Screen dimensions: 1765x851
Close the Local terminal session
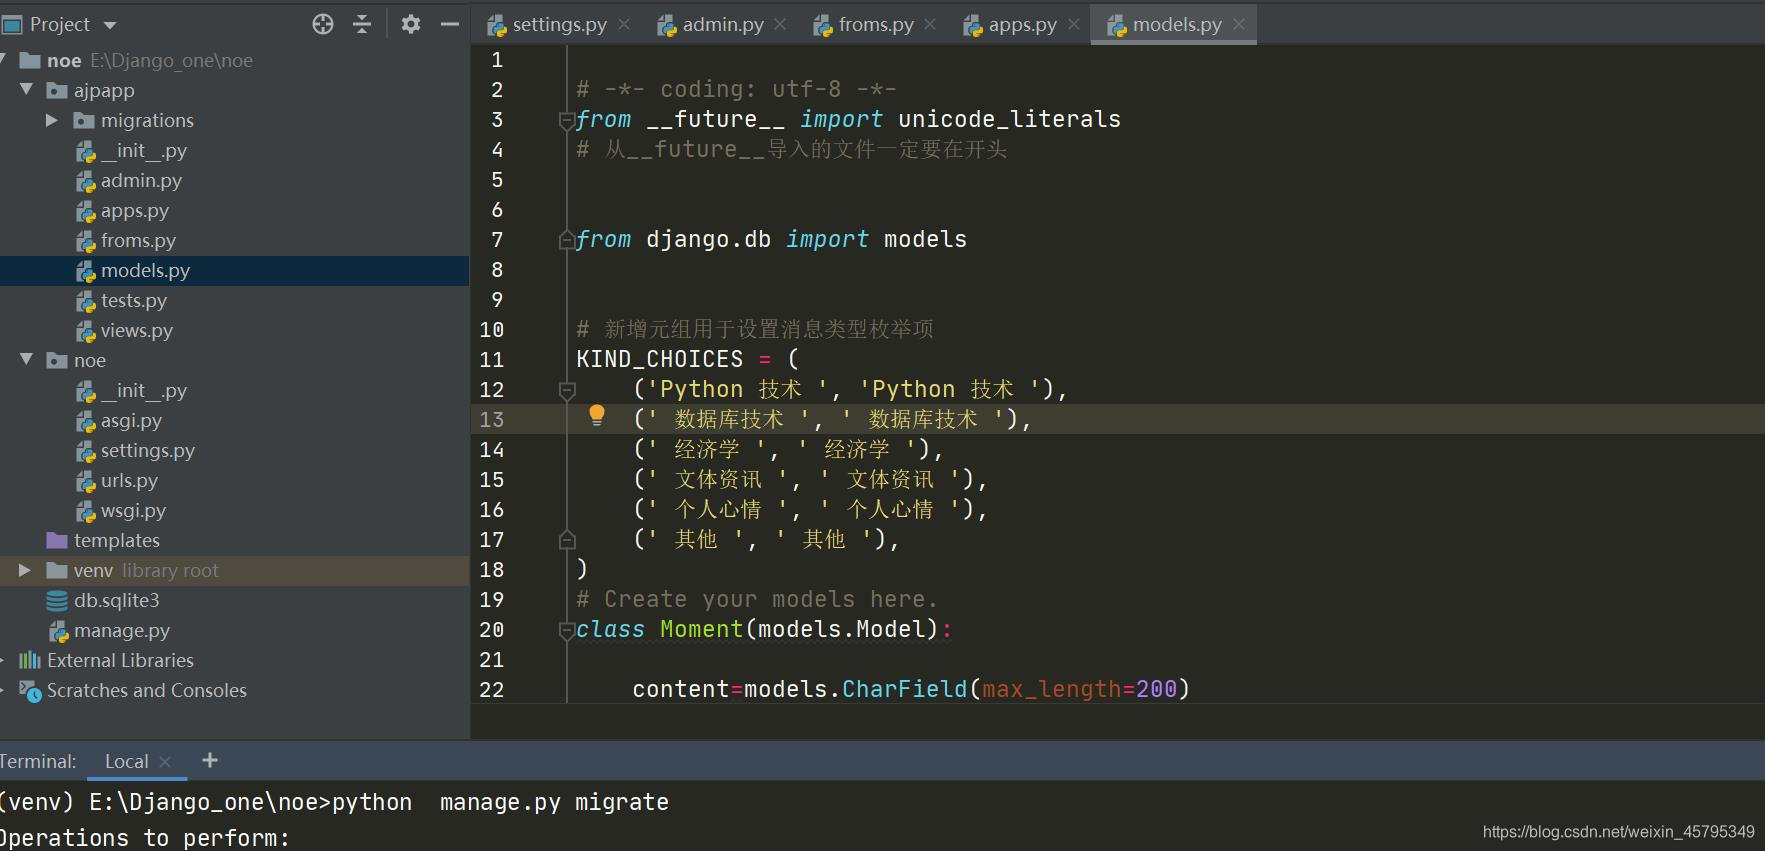point(165,761)
